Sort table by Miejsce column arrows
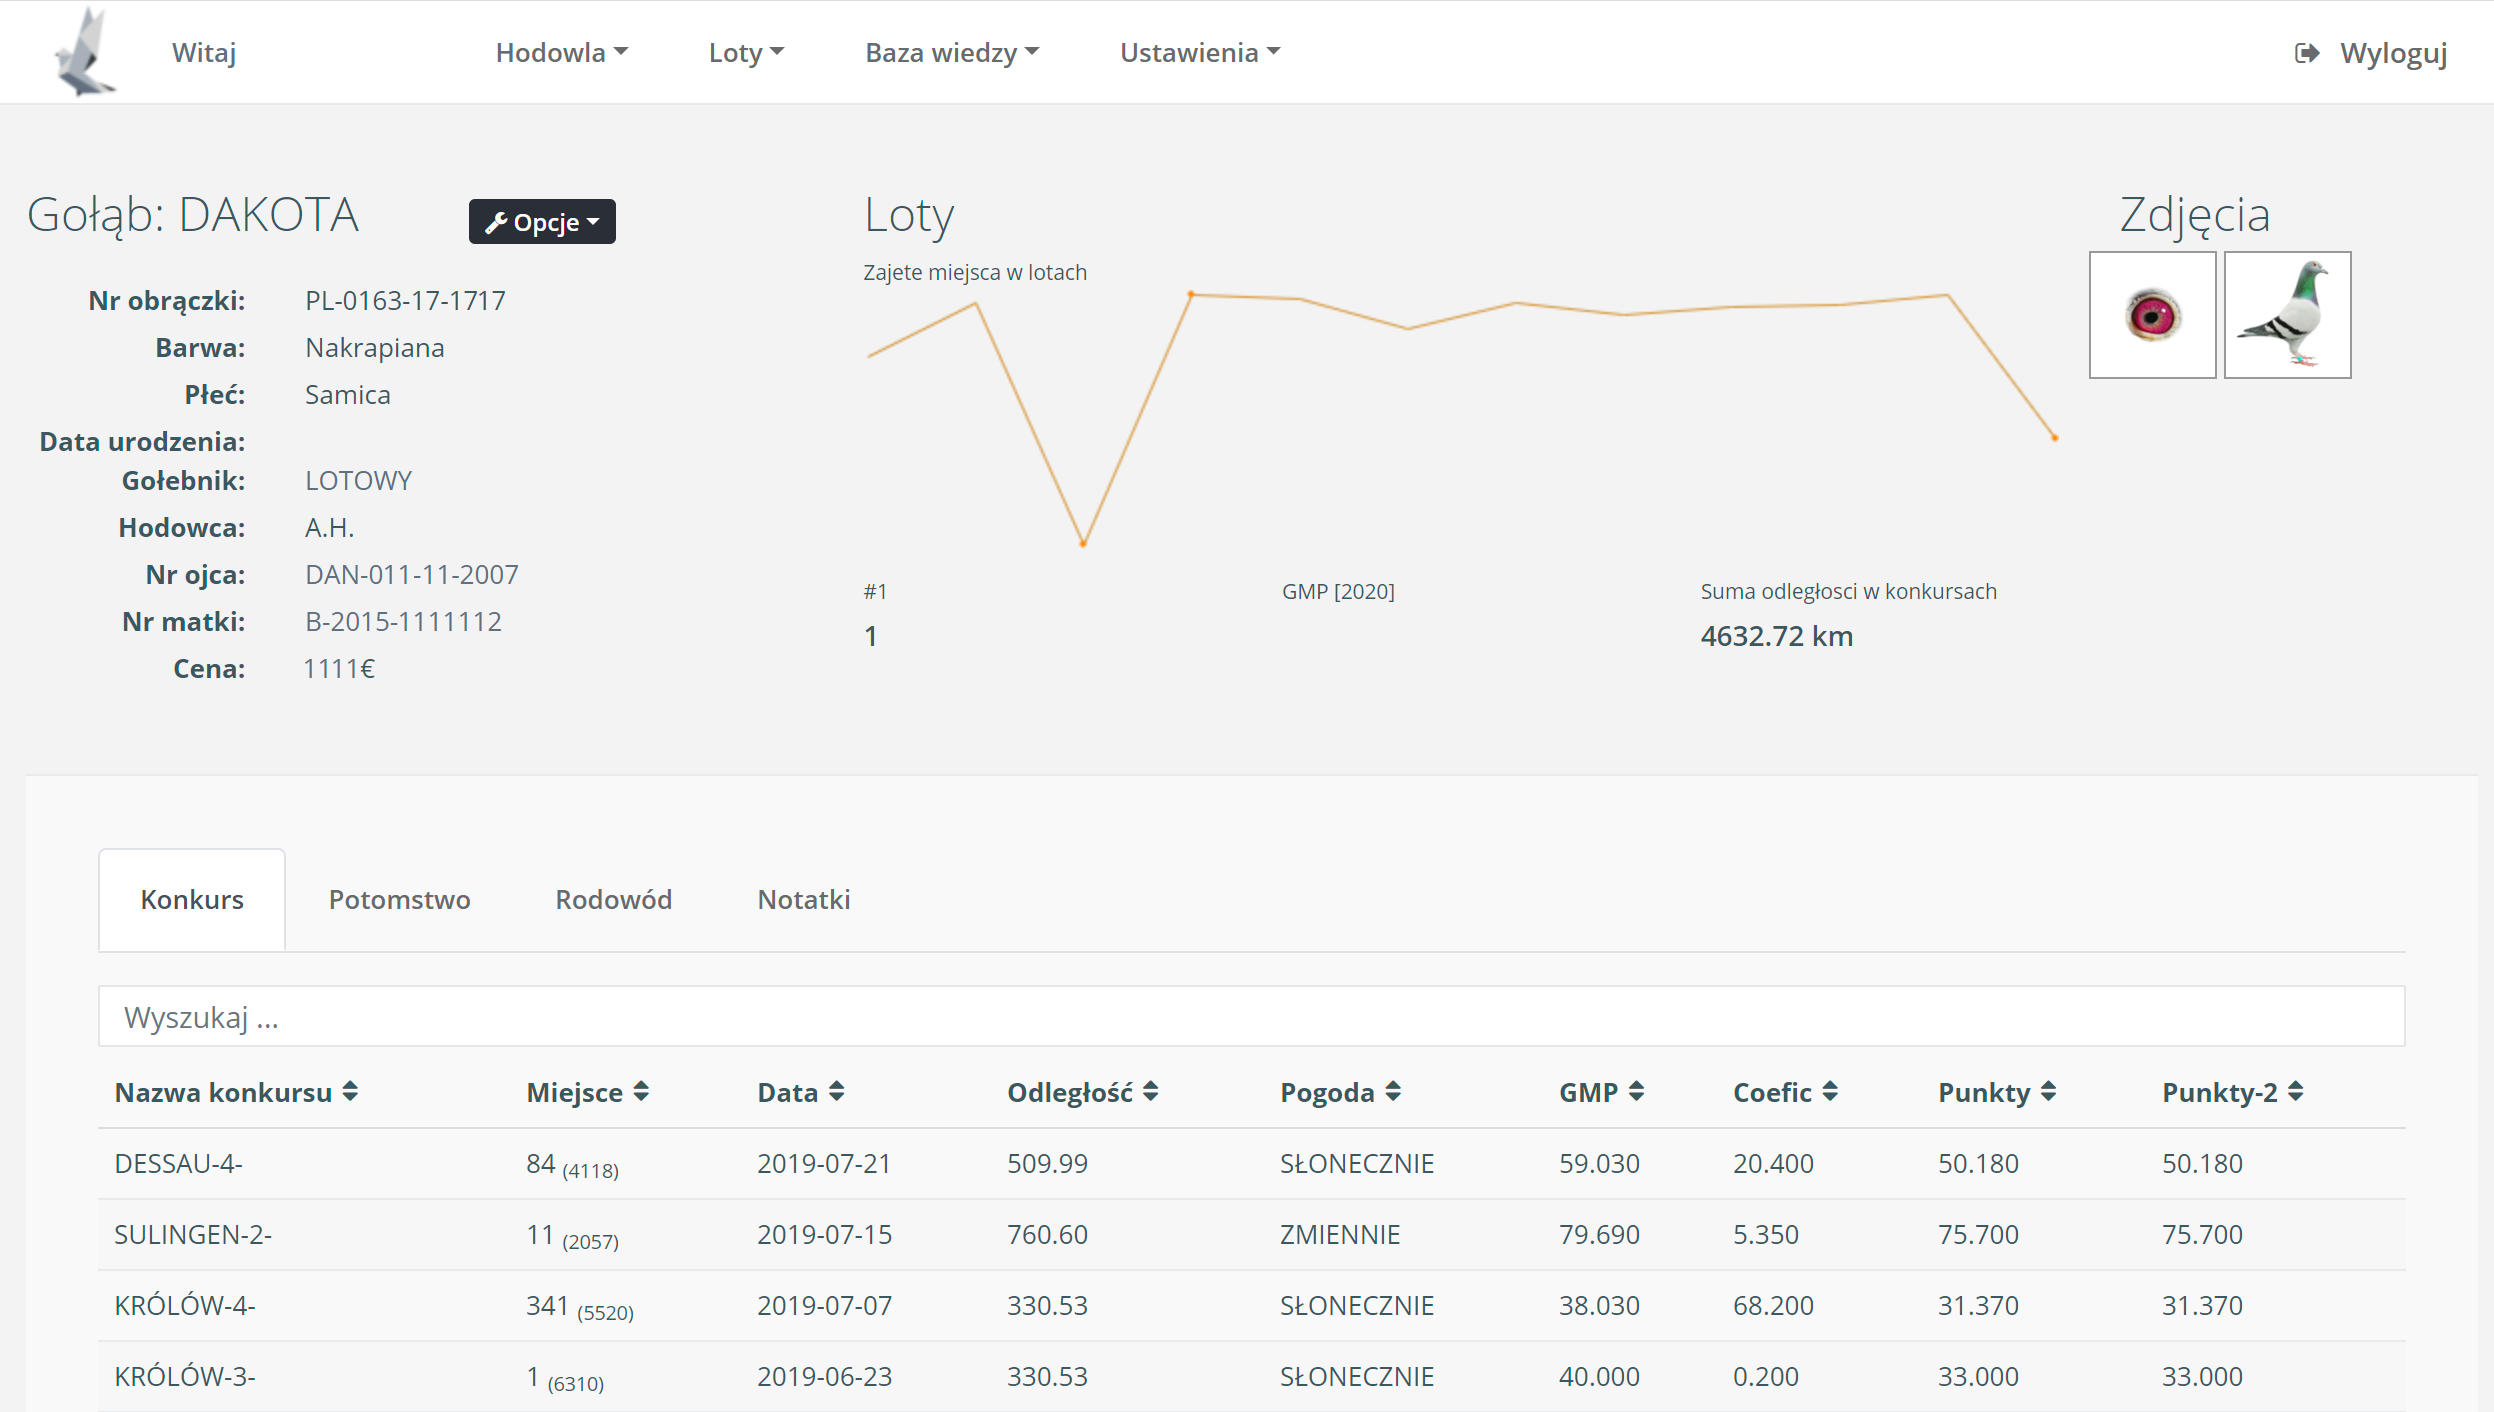Screen dimensions: 2494x1412 pyautogui.click(x=641, y=1092)
